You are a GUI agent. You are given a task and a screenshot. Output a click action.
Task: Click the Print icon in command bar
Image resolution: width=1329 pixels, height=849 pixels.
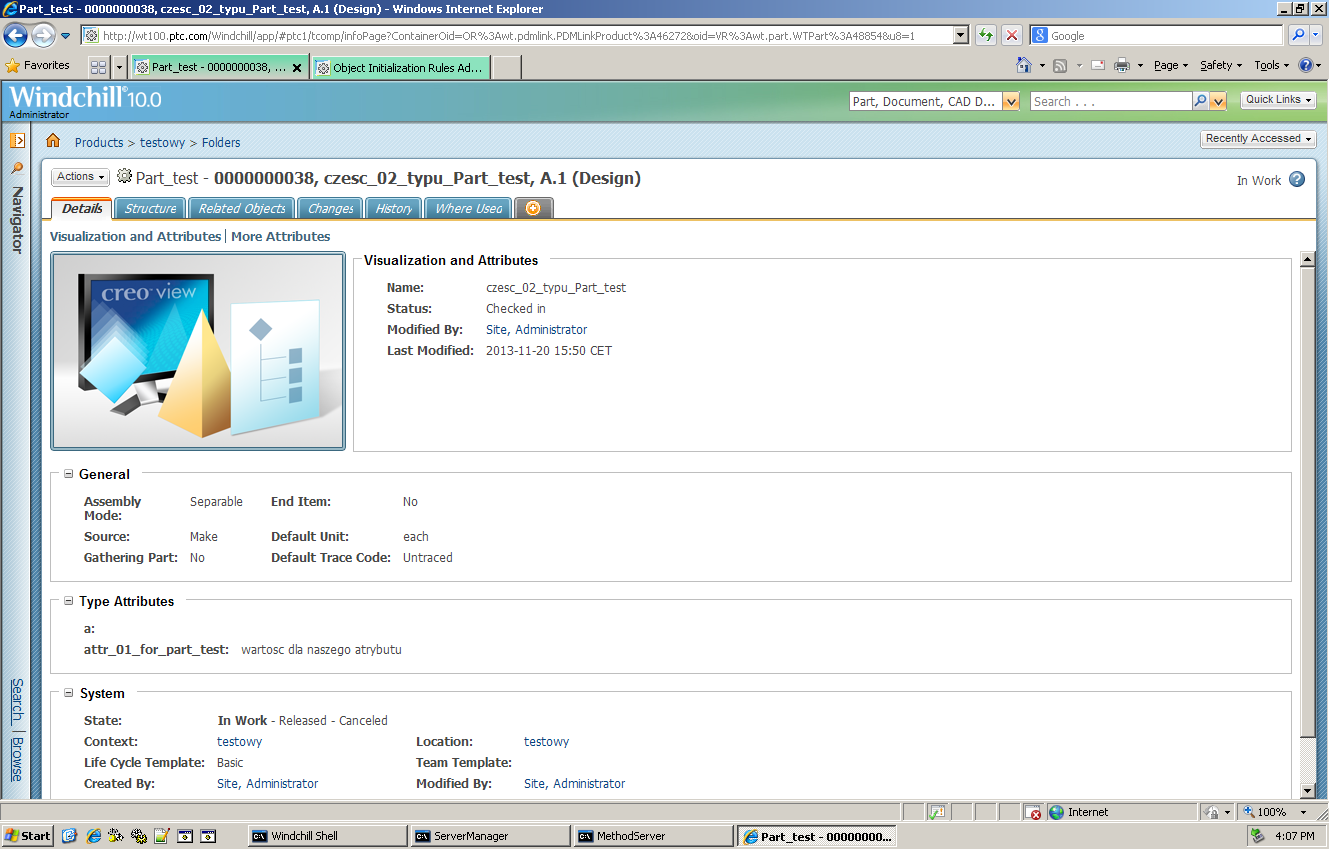1122,65
